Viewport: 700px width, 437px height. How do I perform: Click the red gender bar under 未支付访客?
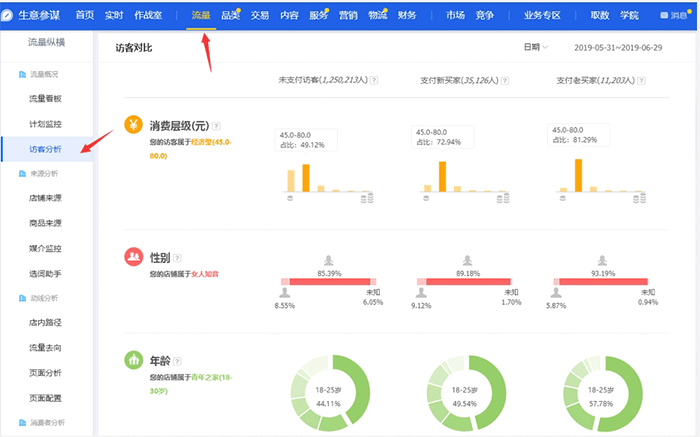pos(330,283)
